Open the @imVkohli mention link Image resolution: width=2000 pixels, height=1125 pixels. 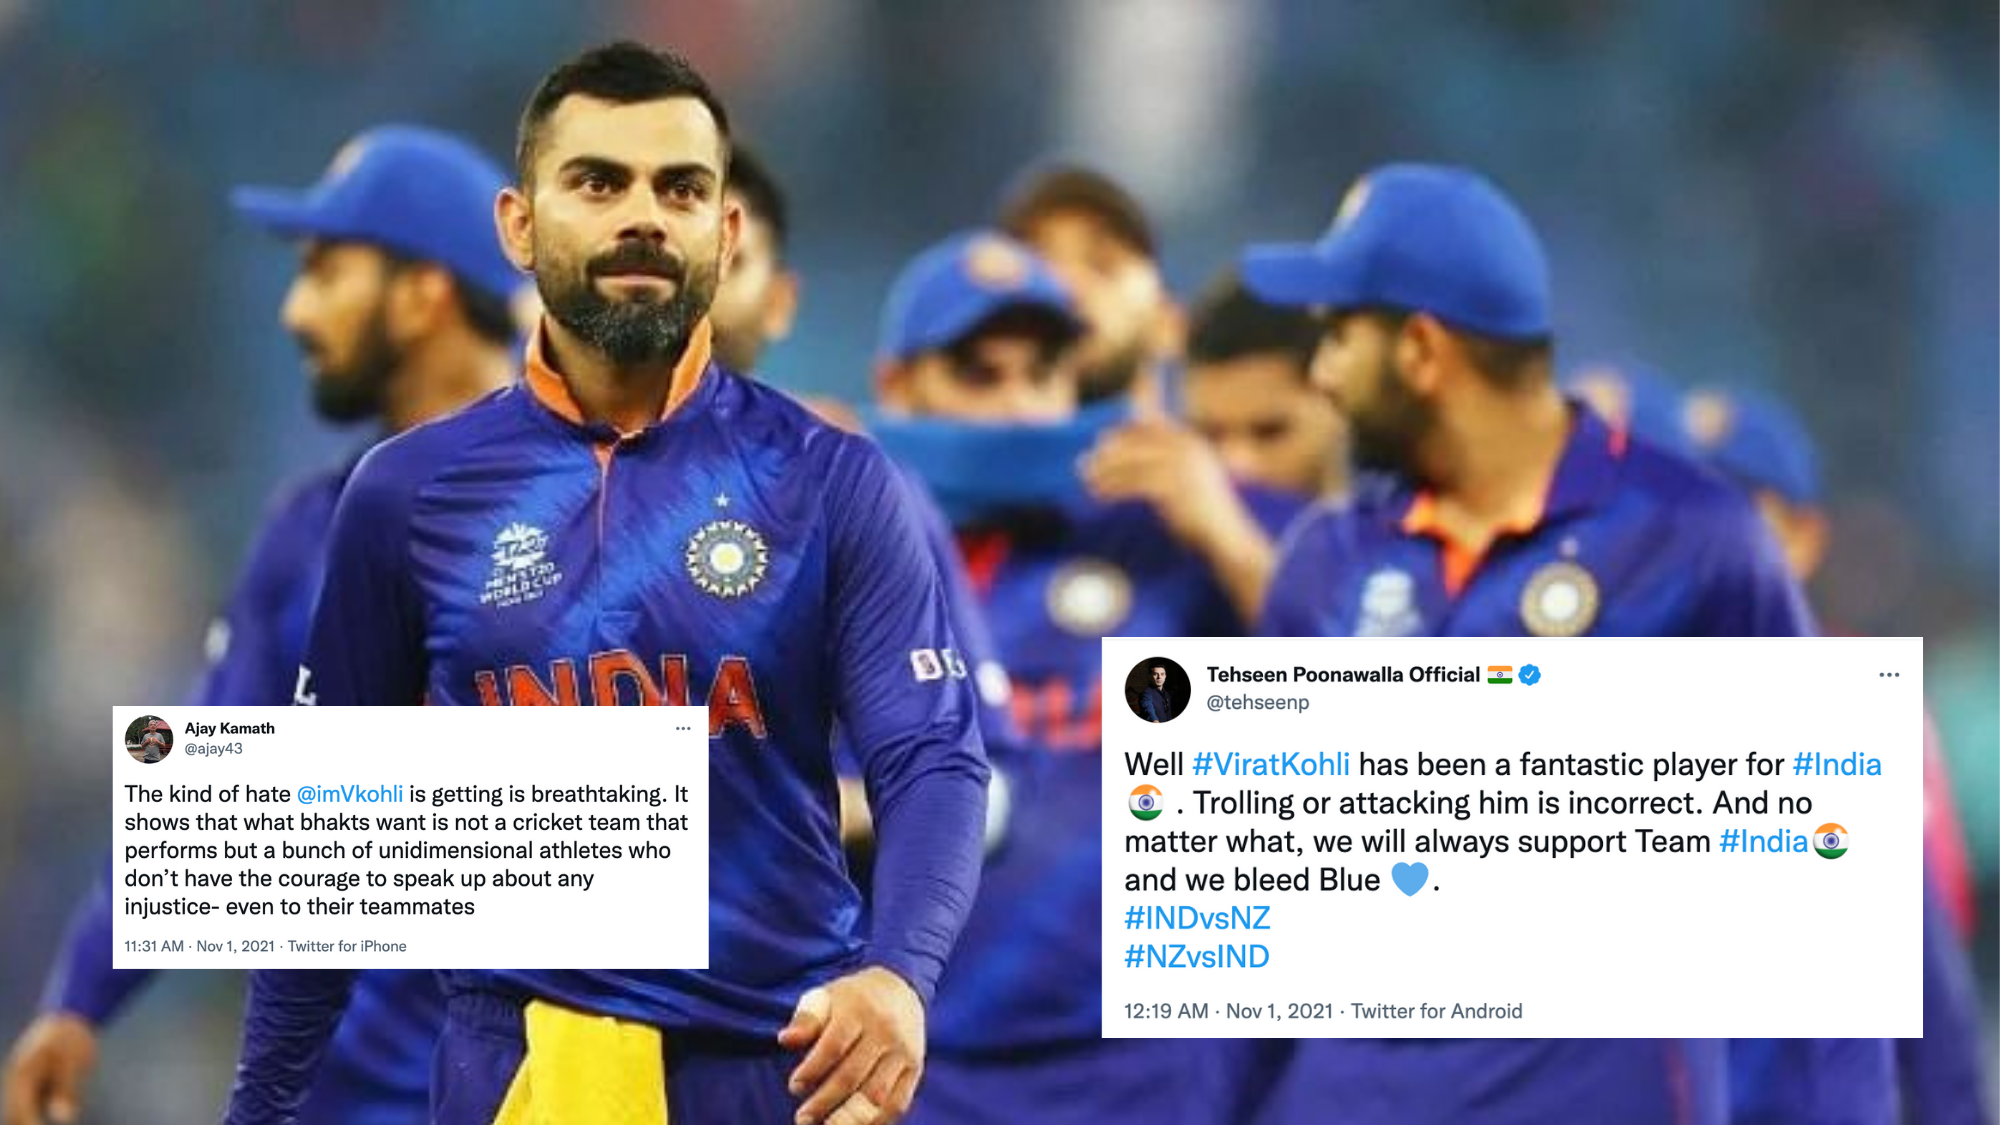point(350,794)
